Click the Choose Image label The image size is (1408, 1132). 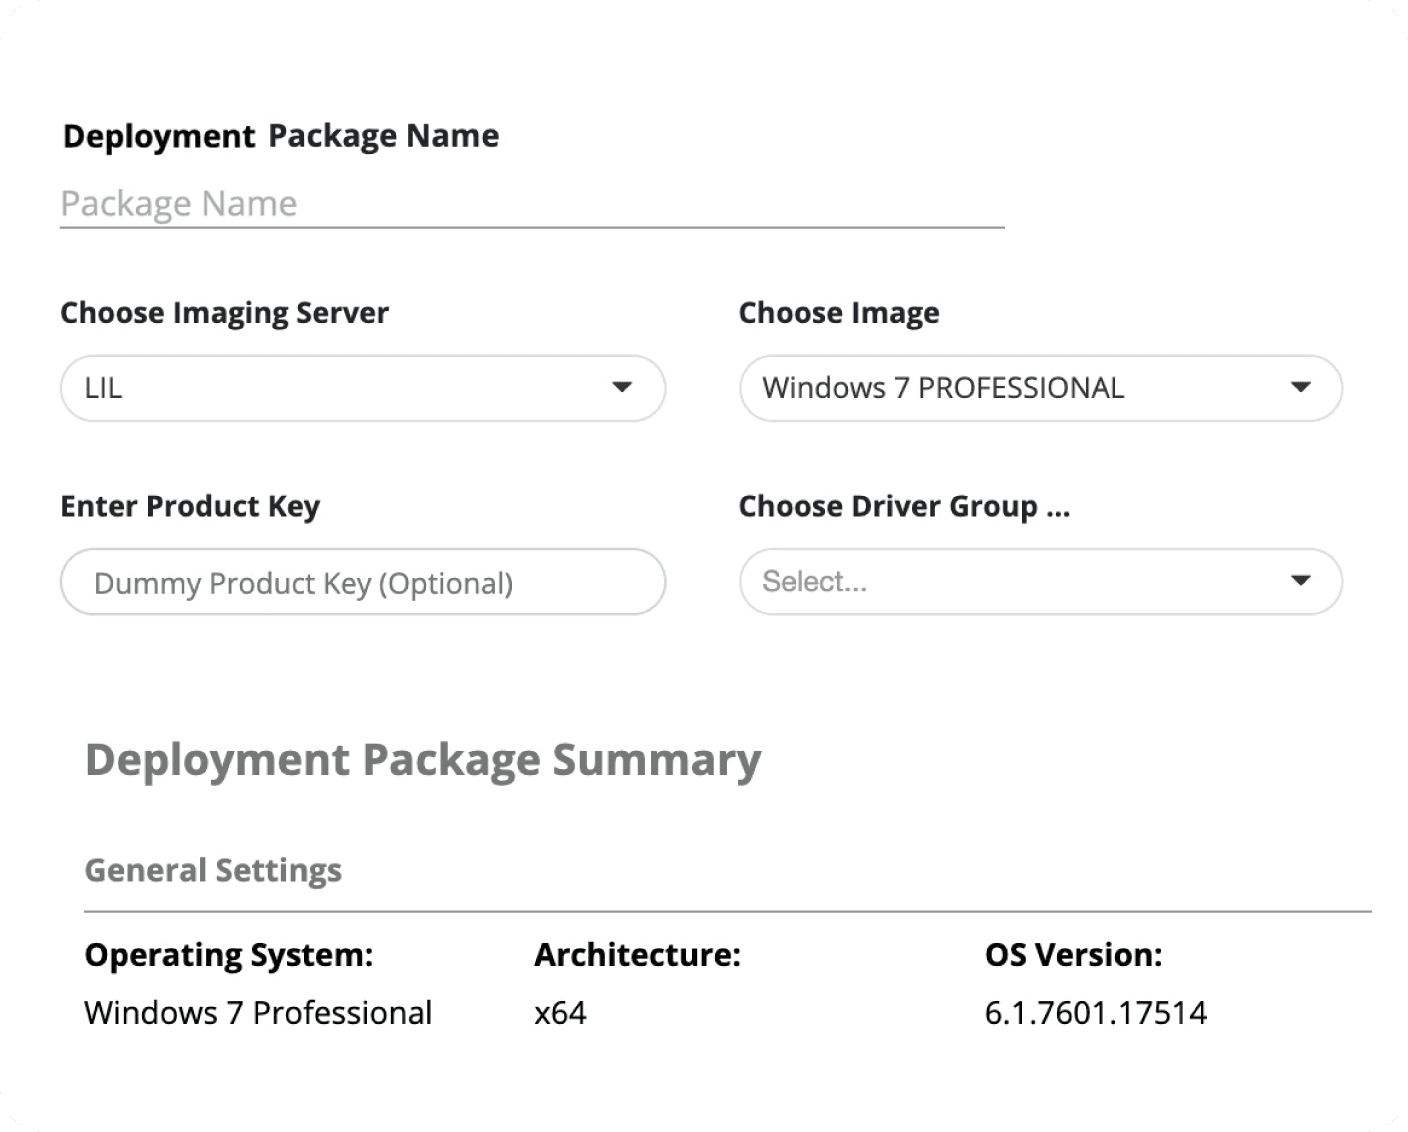[838, 313]
